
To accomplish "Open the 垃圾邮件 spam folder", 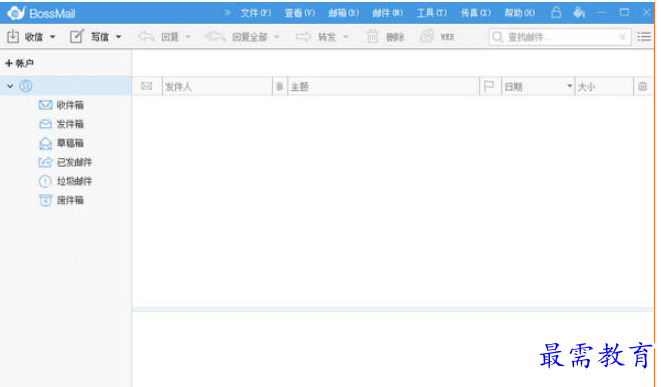I will [74, 181].
